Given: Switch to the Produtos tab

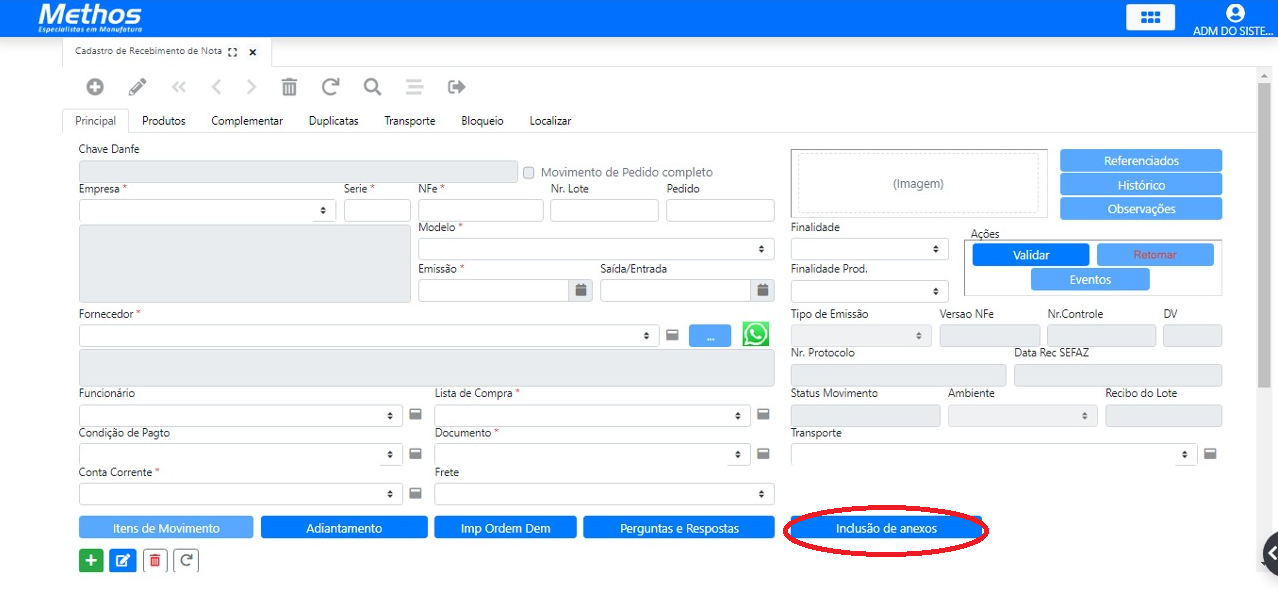Looking at the screenshot, I should [164, 121].
